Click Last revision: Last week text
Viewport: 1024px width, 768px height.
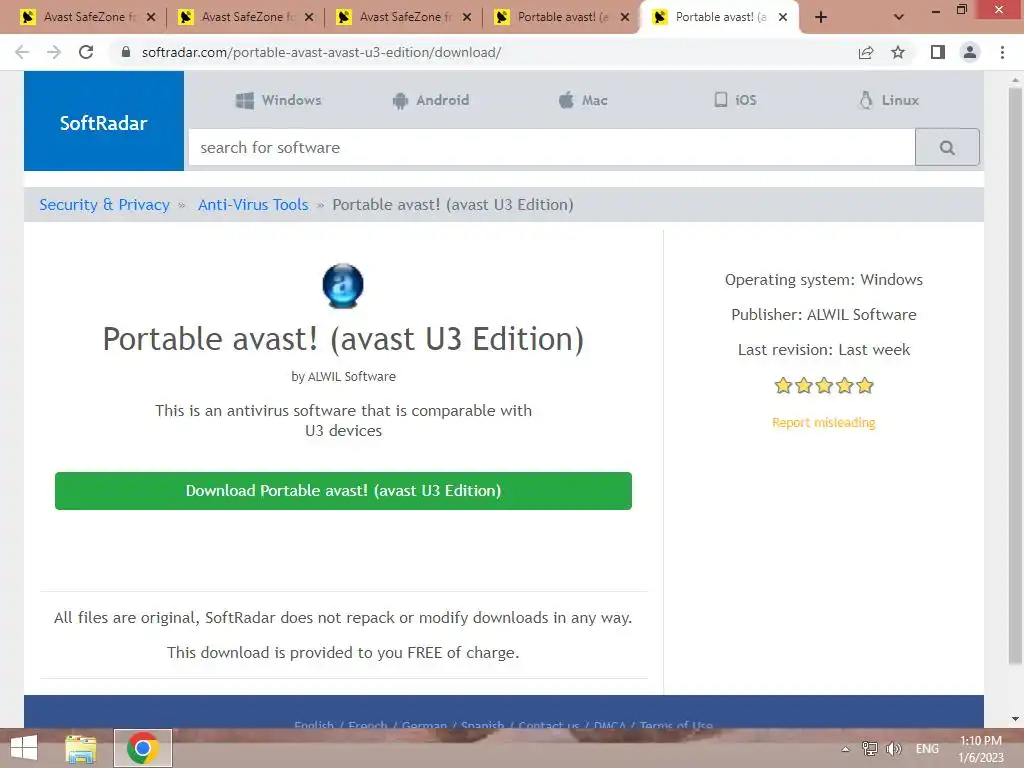[x=824, y=350]
